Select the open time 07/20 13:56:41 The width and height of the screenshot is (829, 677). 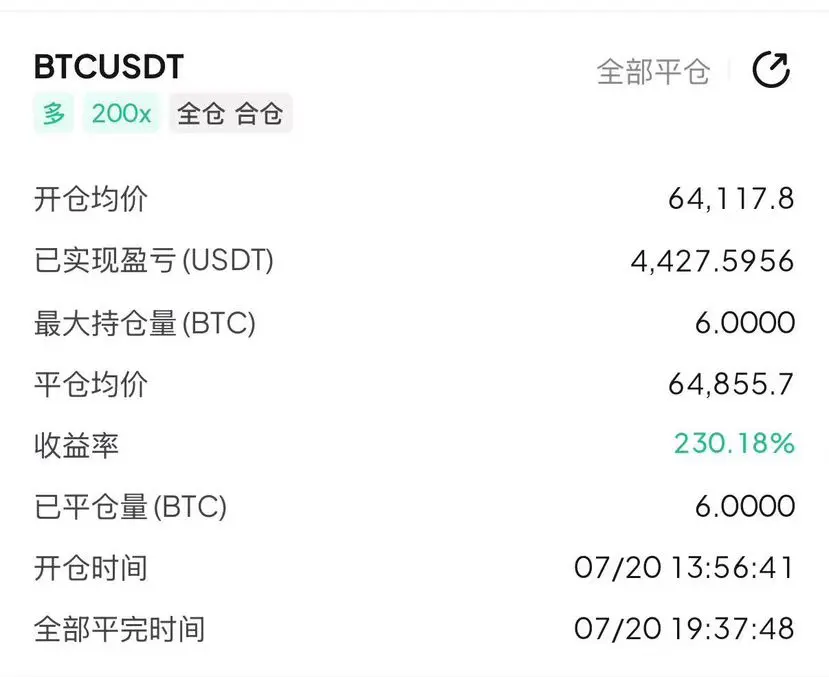(x=684, y=568)
